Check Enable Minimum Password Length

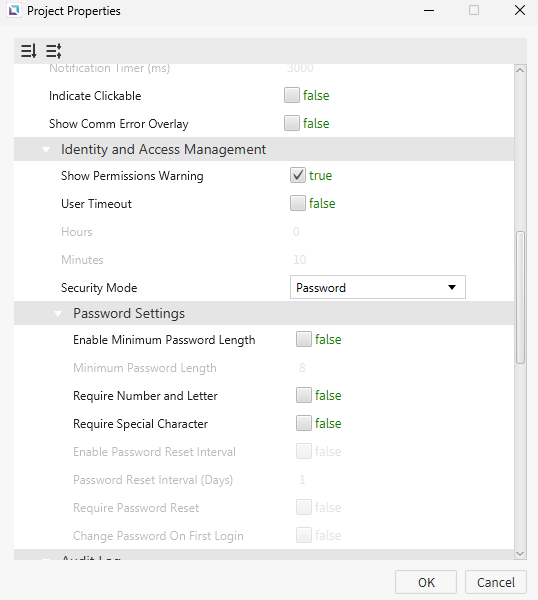(304, 339)
